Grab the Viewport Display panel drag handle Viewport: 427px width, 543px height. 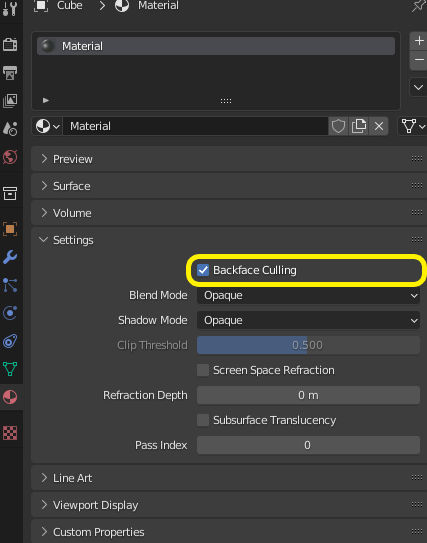(417, 505)
